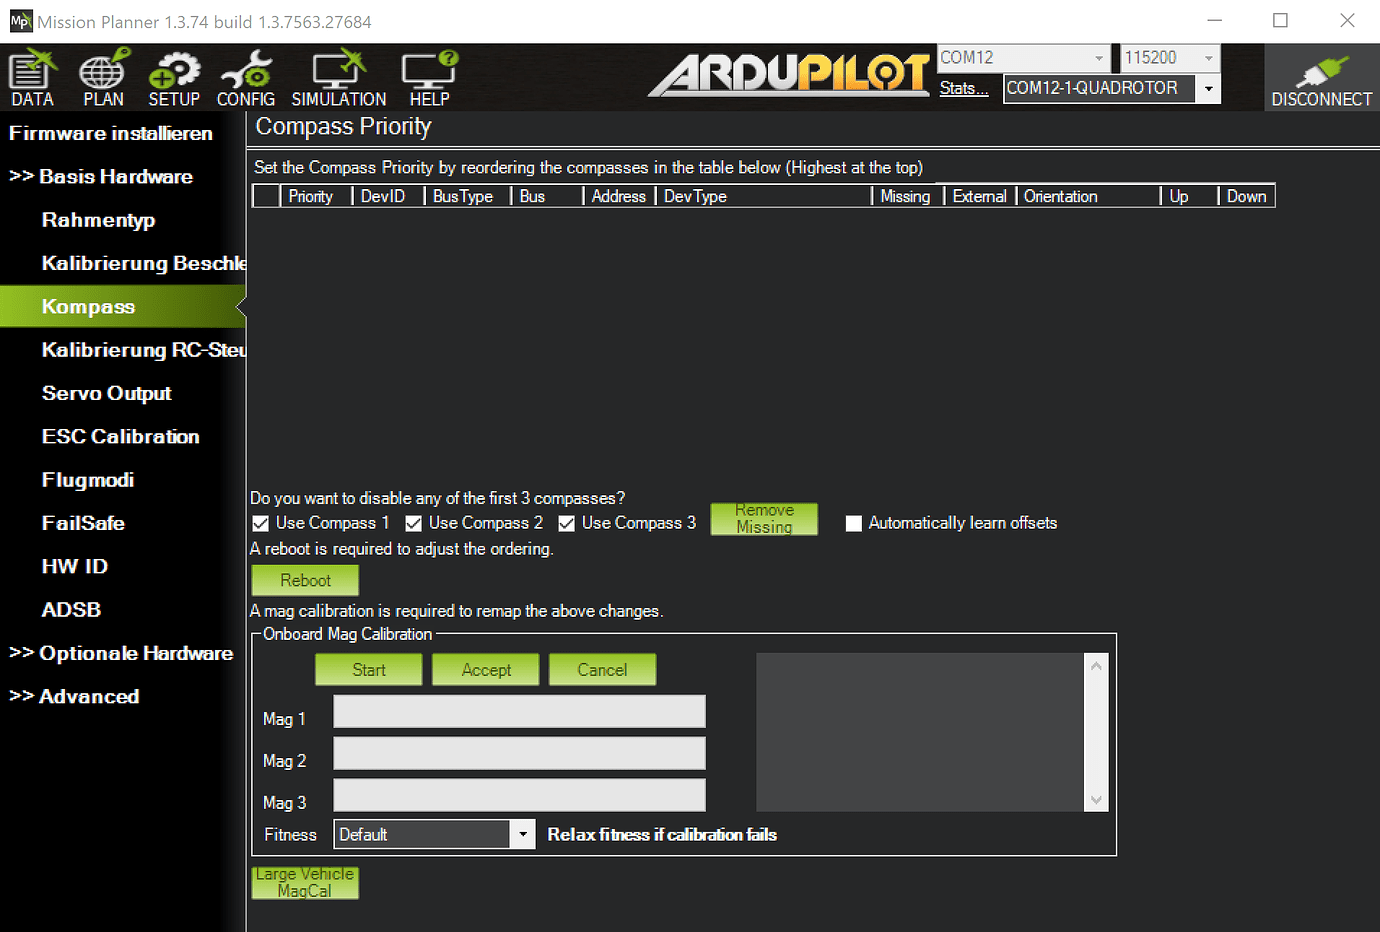Open the Stats... link

coord(964,88)
